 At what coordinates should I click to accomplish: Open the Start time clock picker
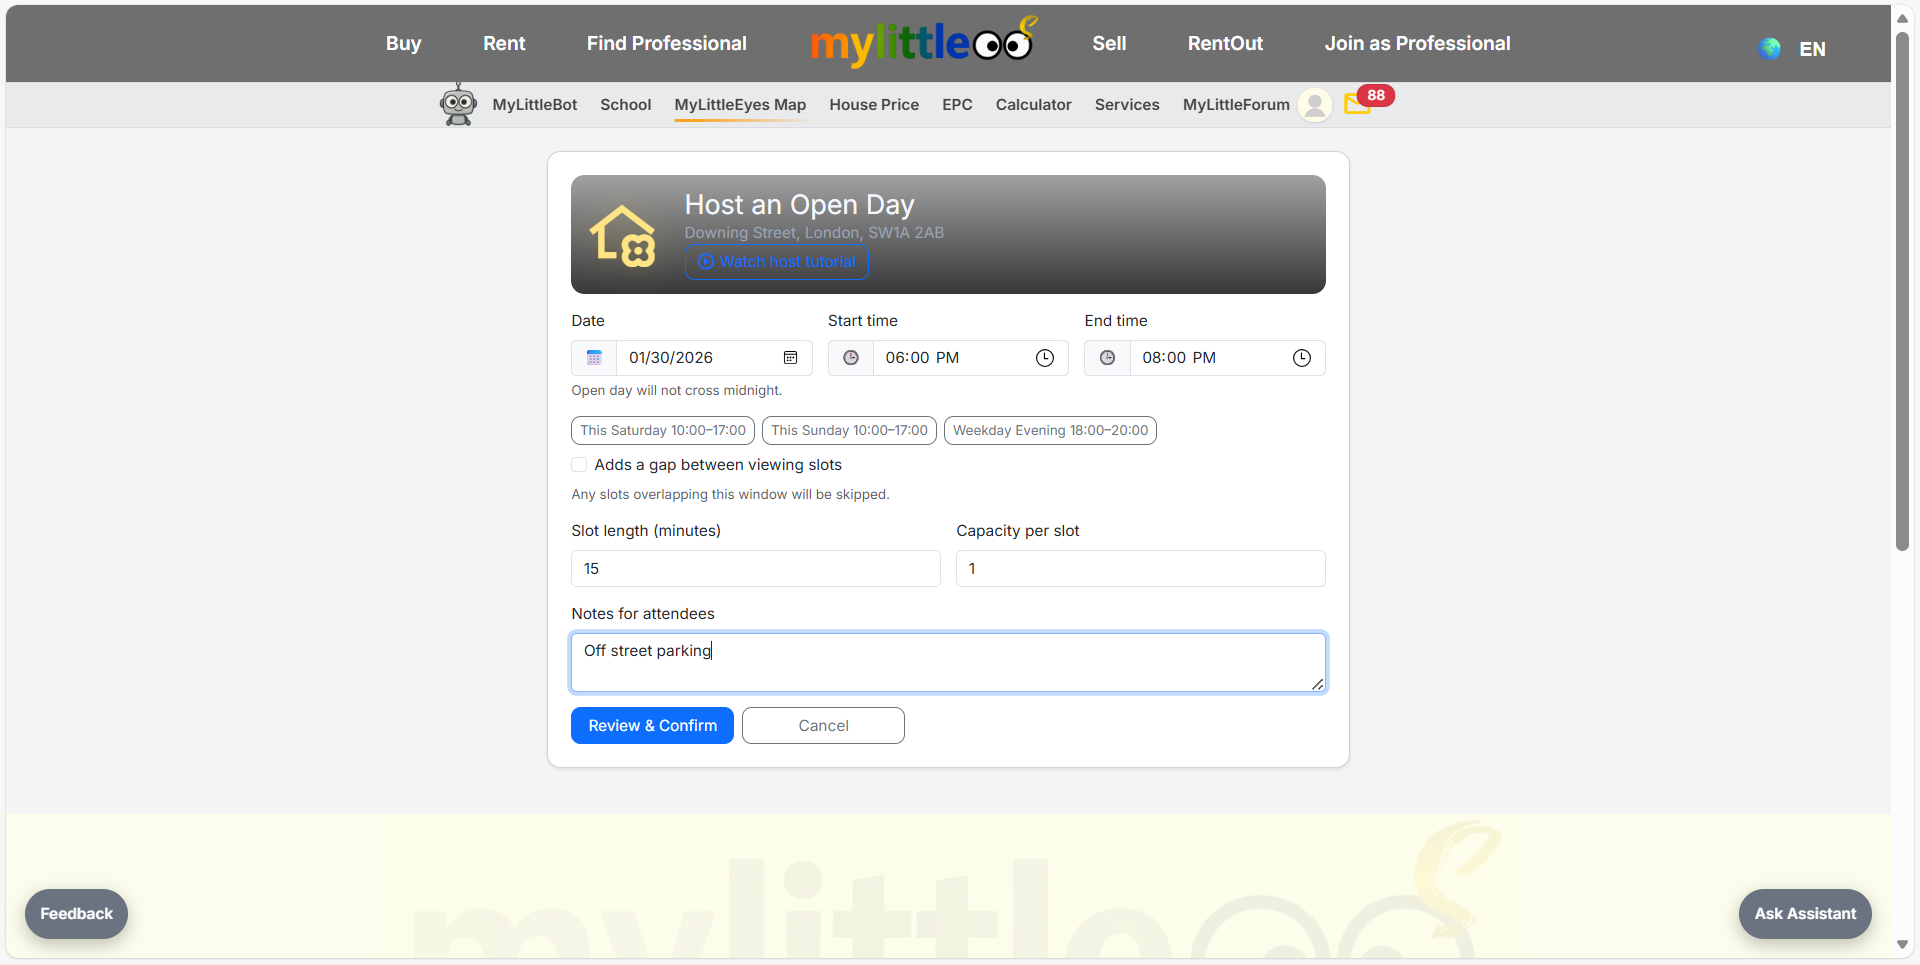[1044, 358]
